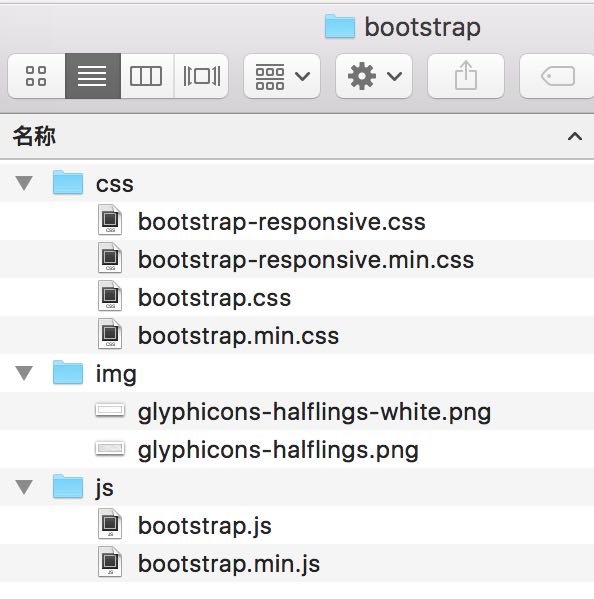
Task: Switch to Cover Flow view
Action: pos(201,76)
